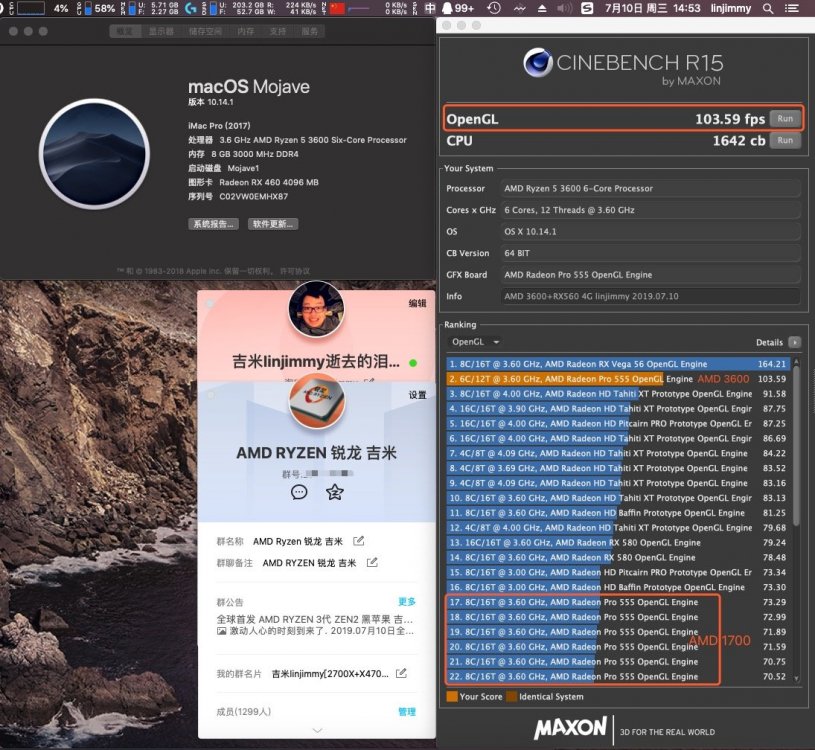Click the user avatar photo on profile card
This screenshot has height=750, width=815.
[x=316, y=309]
